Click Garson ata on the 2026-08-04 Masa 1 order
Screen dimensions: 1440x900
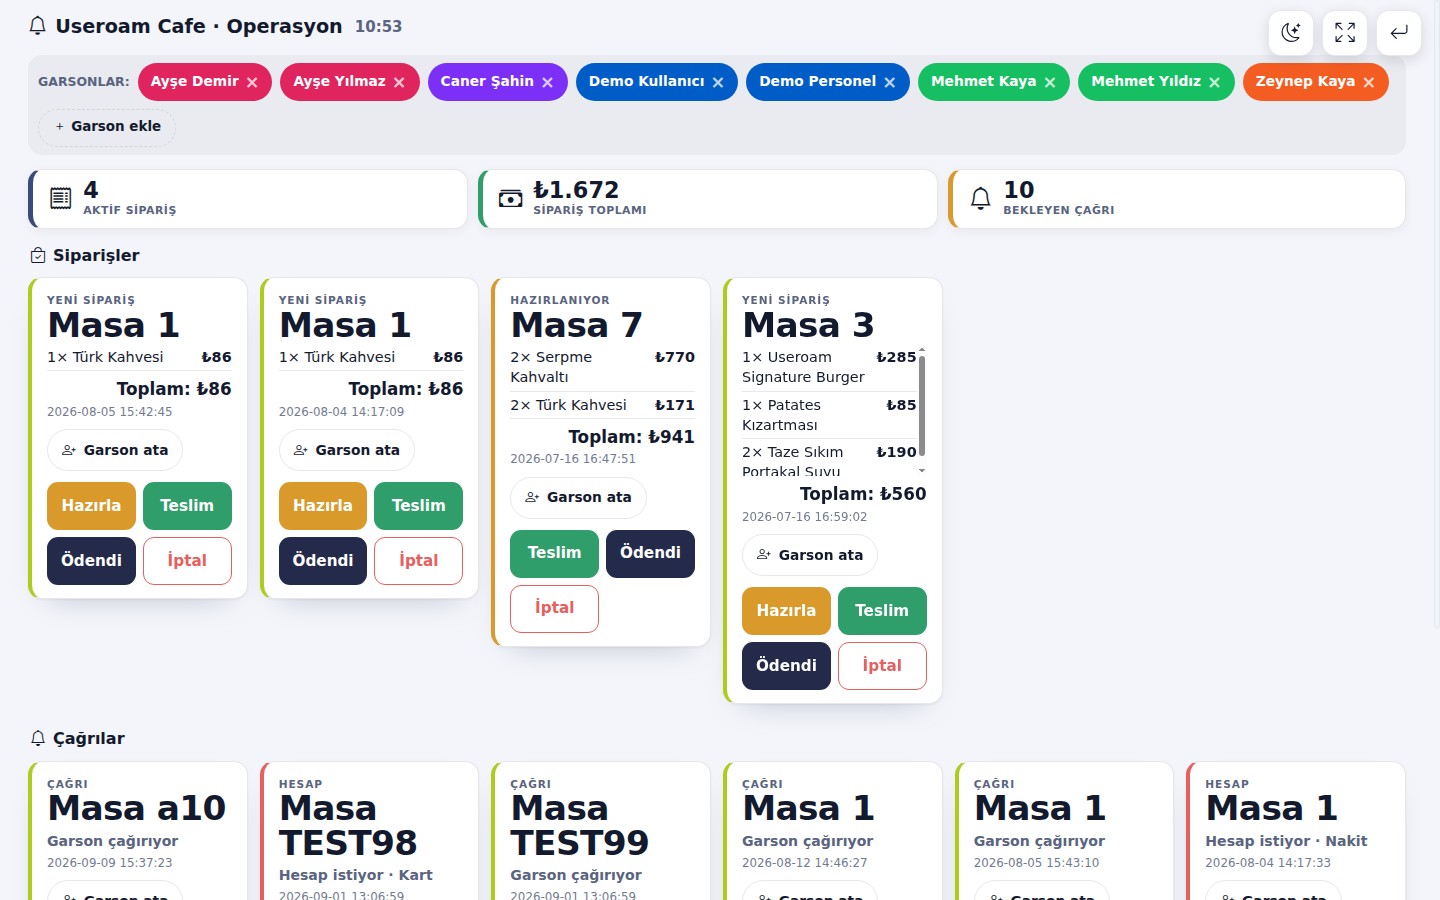click(x=347, y=450)
